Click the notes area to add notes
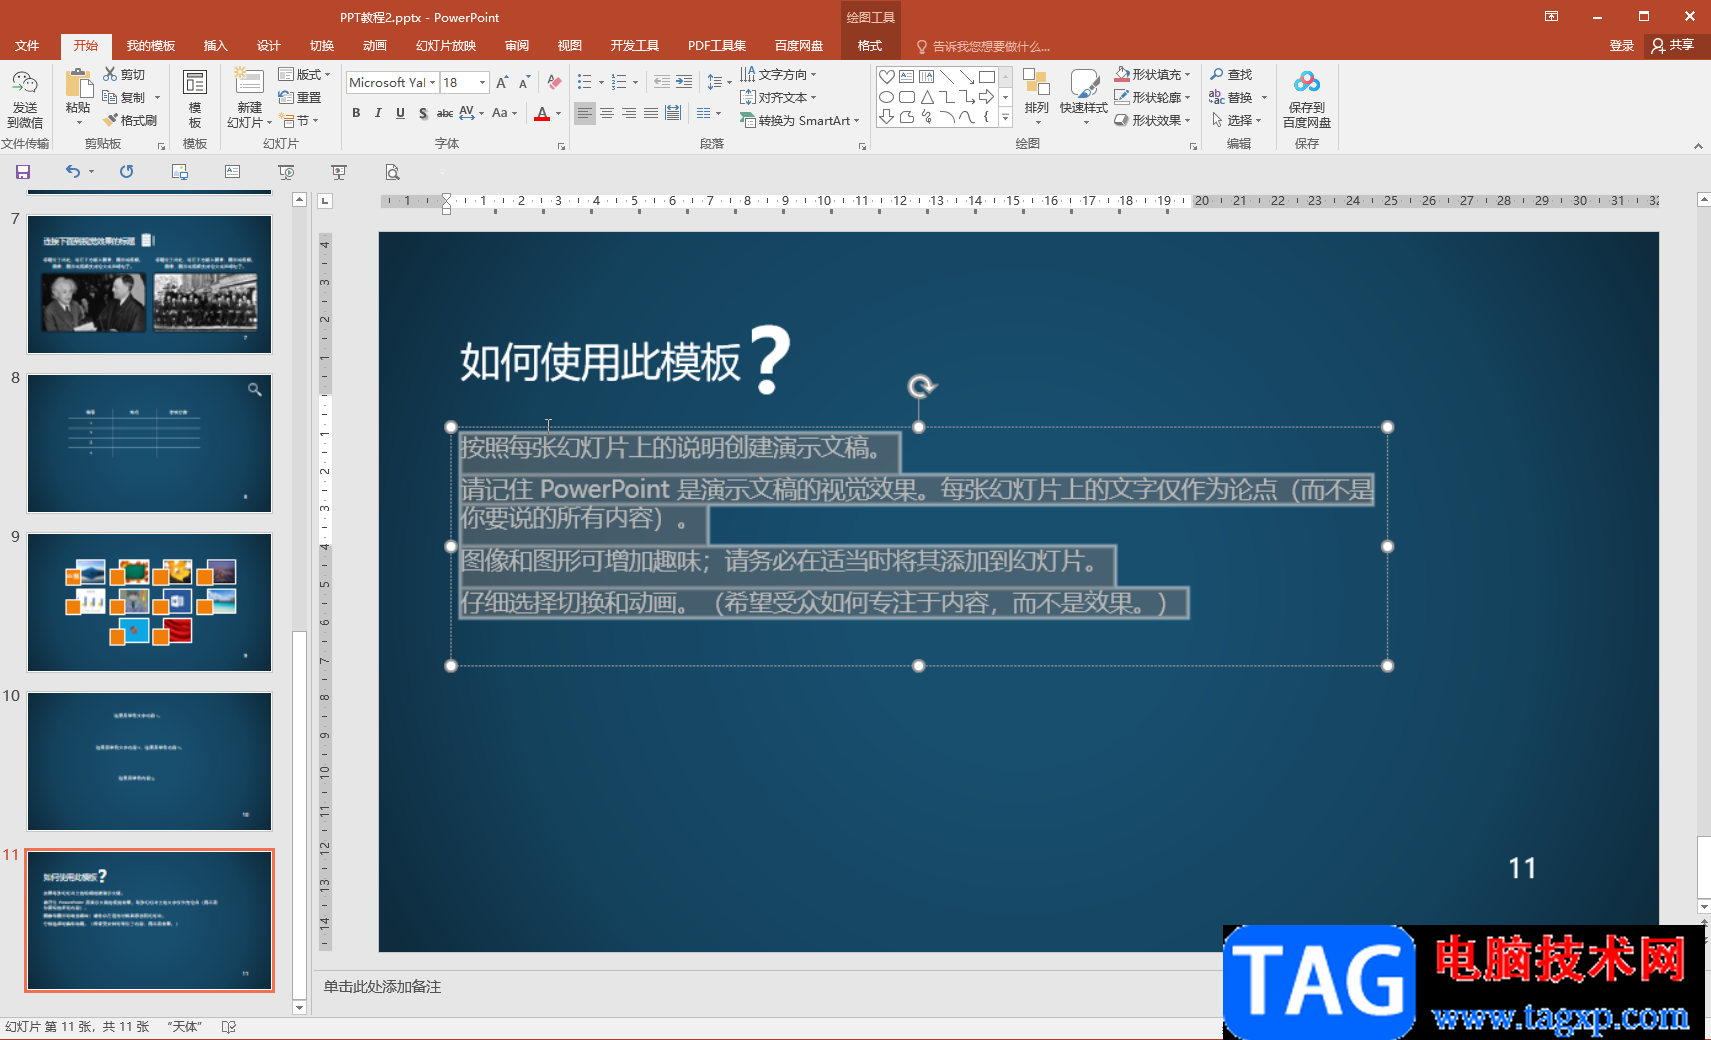The width and height of the screenshot is (1711, 1040). pos(382,987)
